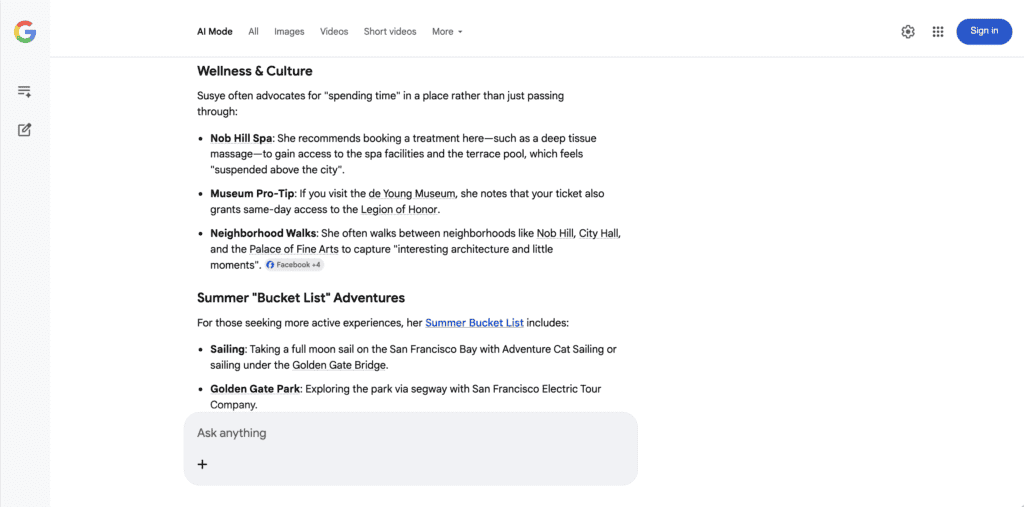Open the Facebook +4 sources chip
Viewport: 1024px width, 507px height.
[294, 265]
